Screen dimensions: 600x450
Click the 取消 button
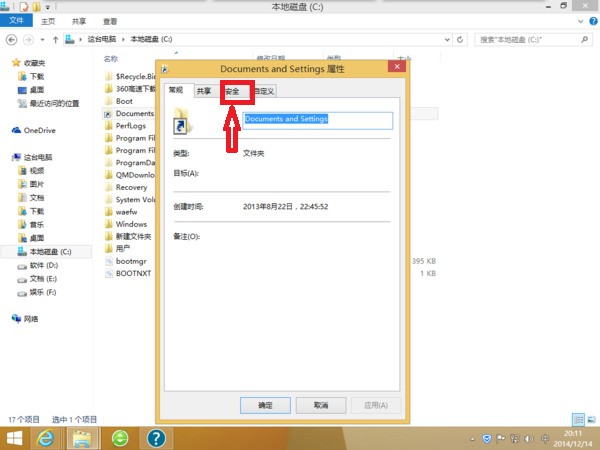click(321, 405)
